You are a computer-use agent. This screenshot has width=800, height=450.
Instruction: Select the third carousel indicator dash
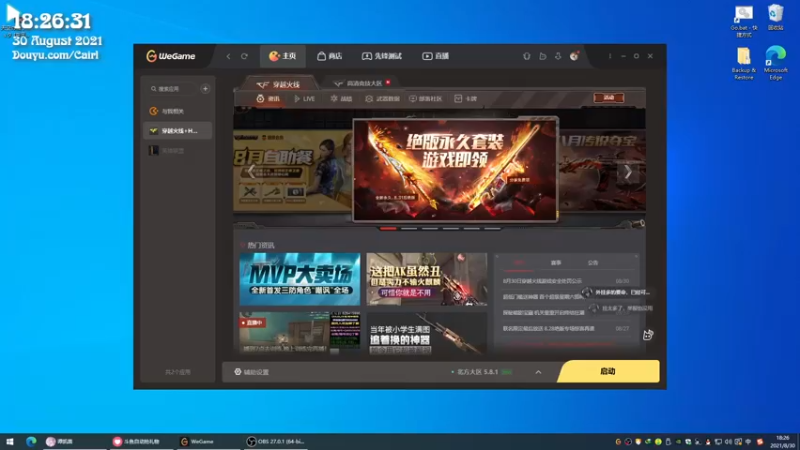[430, 229]
